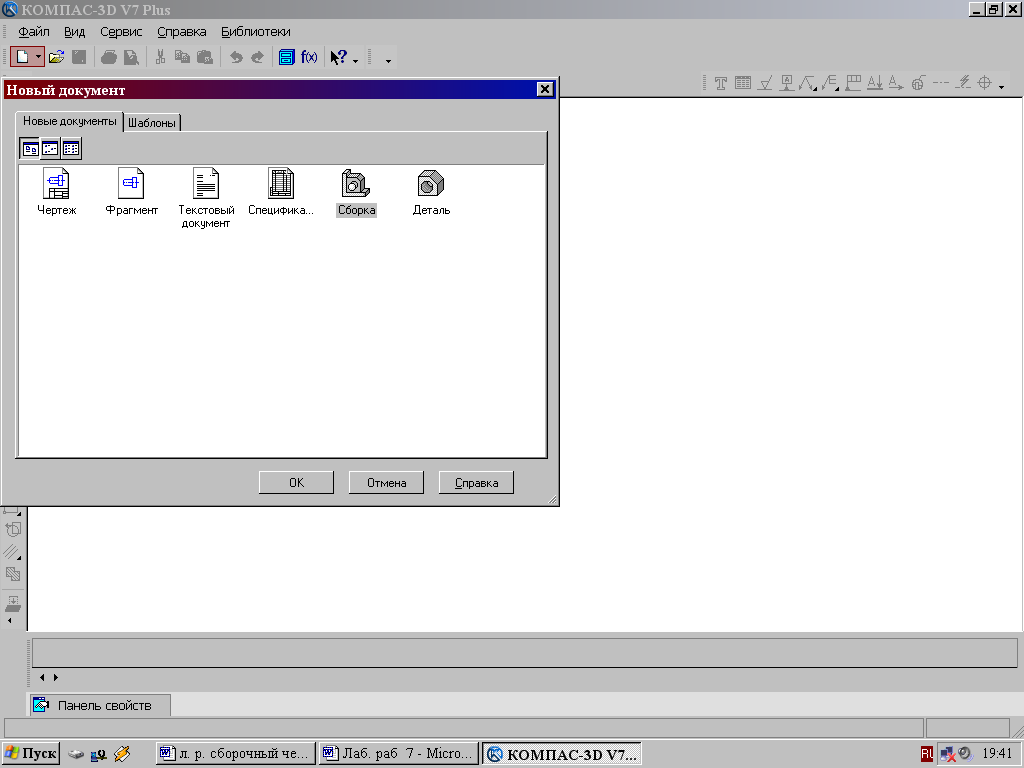Open the Справка menu

tap(182, 31)
